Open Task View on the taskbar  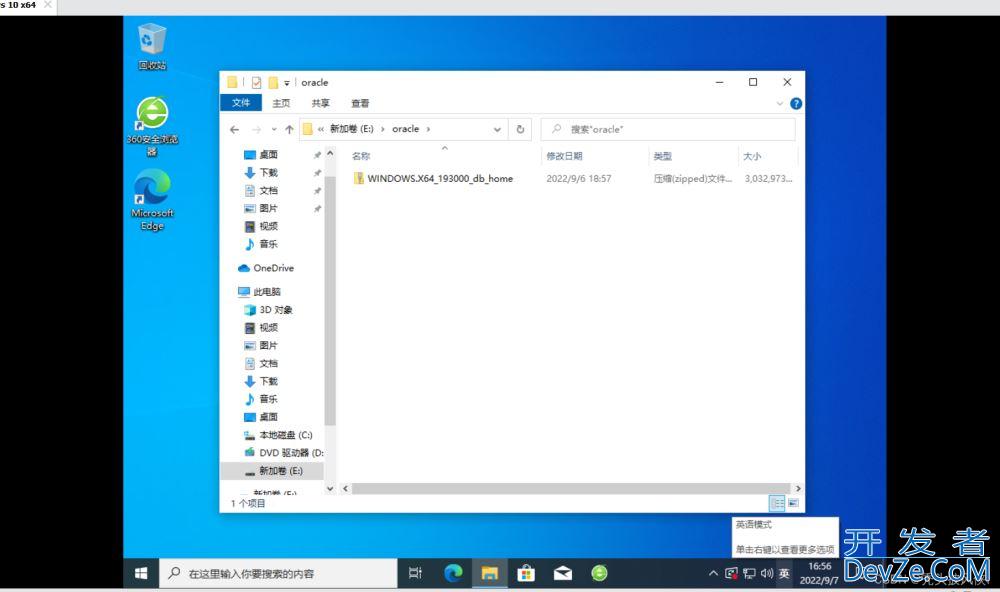click(x=415, y=573)
